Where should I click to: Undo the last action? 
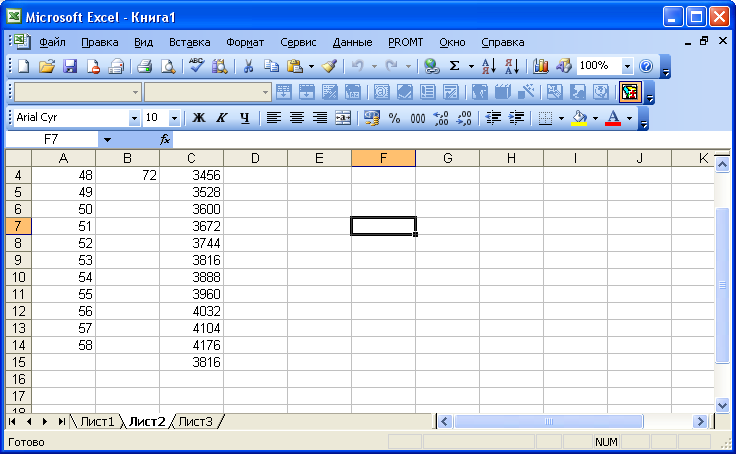(x=358, y=66)
